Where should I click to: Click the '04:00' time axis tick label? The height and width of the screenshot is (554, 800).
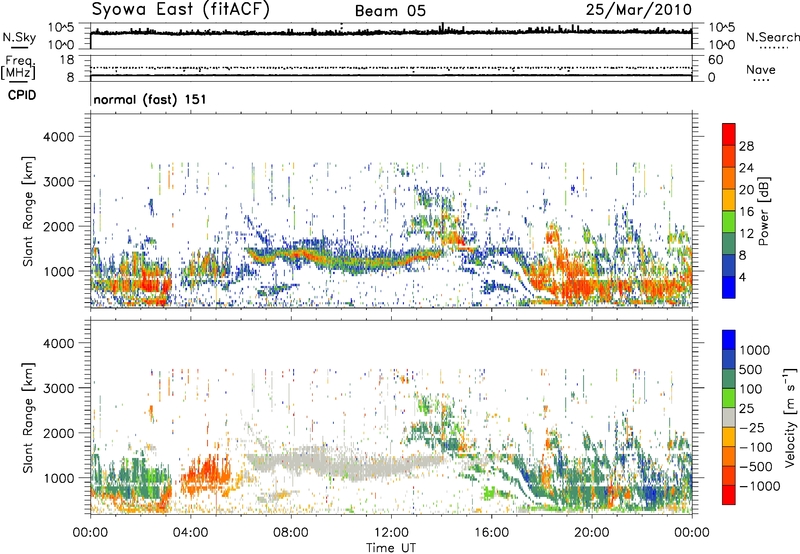pos(191,533)
